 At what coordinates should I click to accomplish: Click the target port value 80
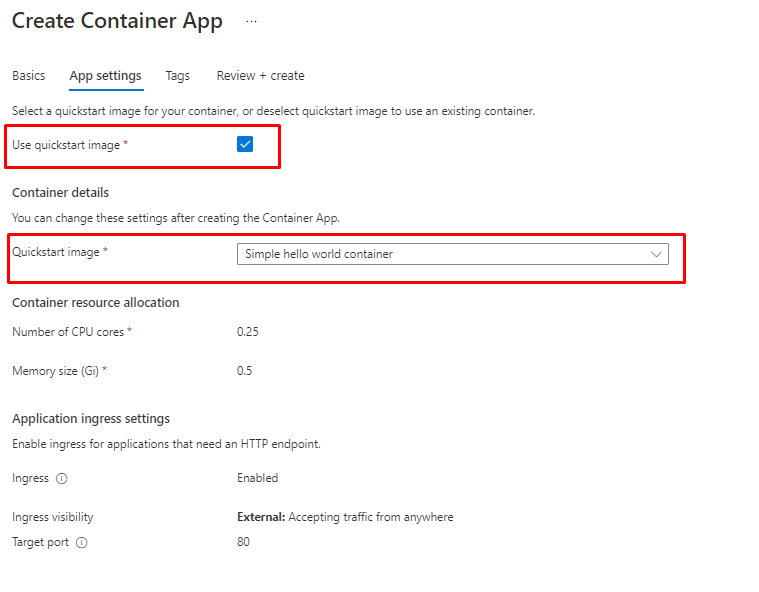[x=243, y=542]
